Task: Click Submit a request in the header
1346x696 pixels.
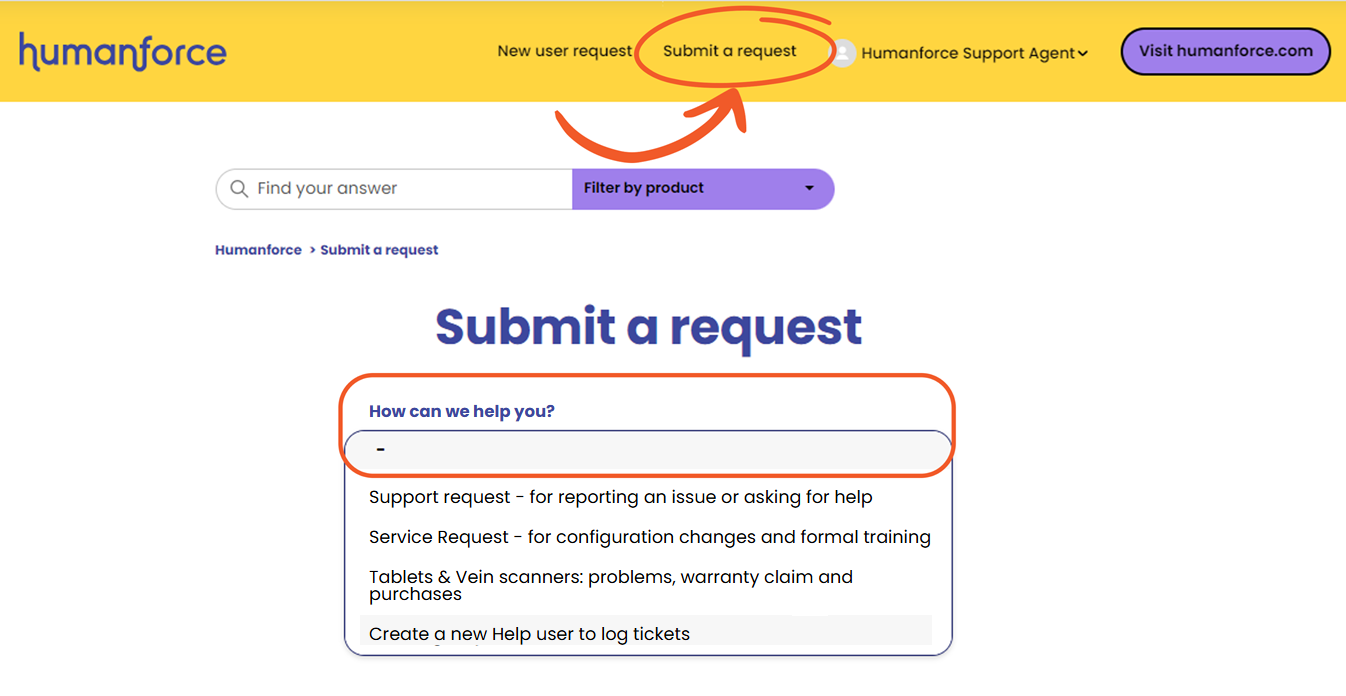Action: tap(730, 51)
